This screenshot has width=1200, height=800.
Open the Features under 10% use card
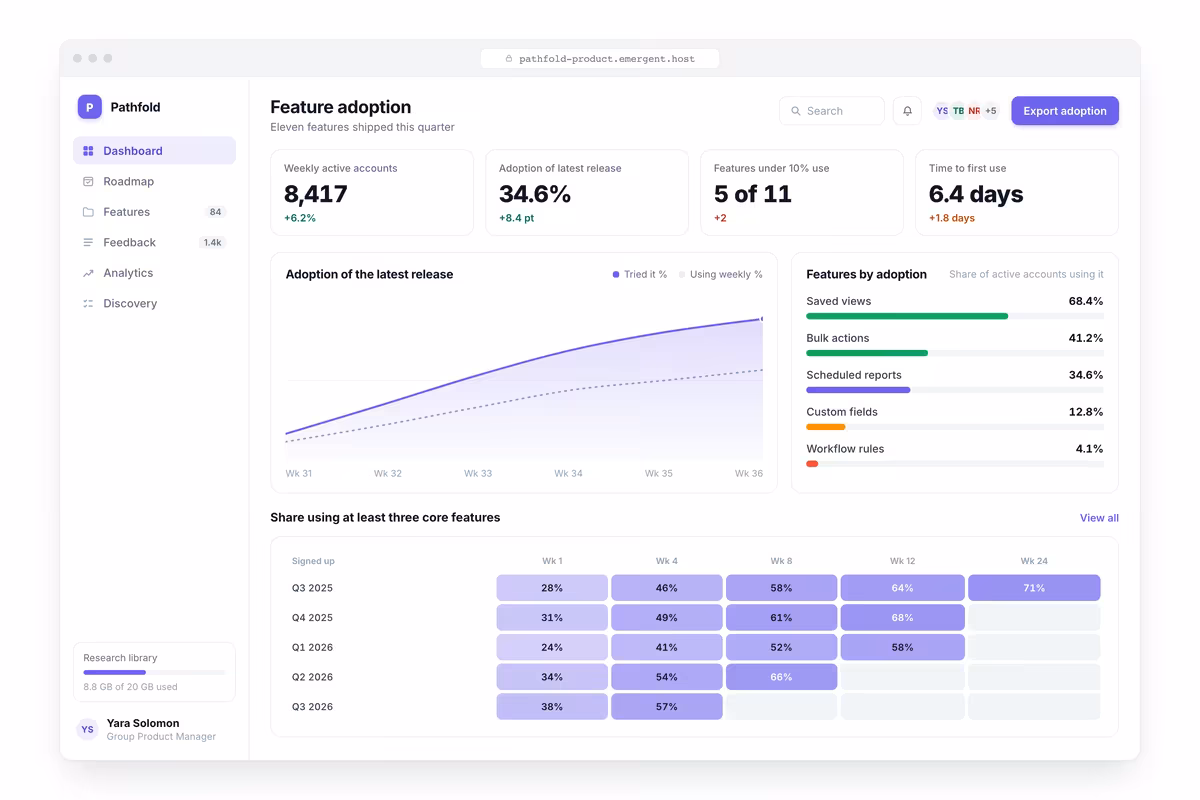(x=802, y=193)
